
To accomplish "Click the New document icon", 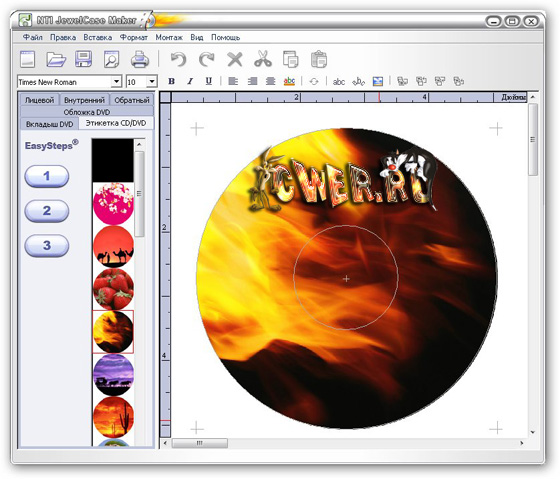I will click(28, 59).
